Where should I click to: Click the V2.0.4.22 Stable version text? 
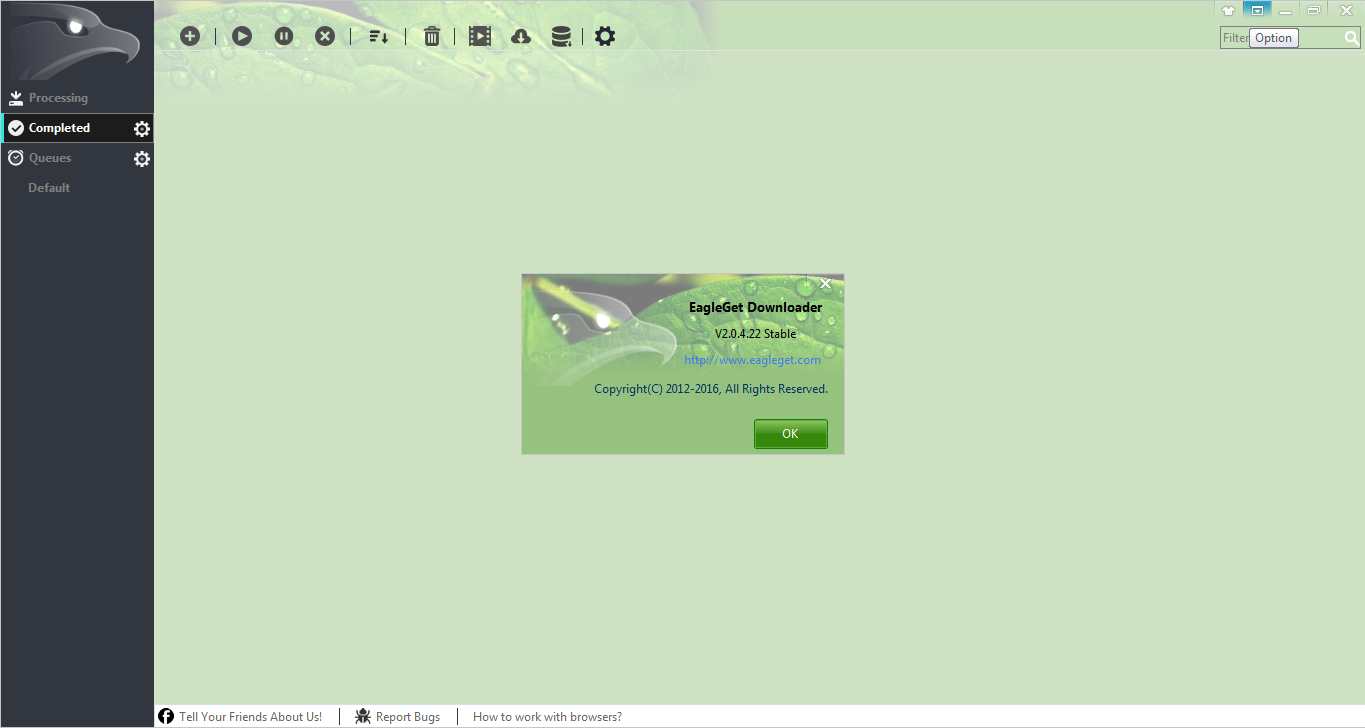pos(755,334)
